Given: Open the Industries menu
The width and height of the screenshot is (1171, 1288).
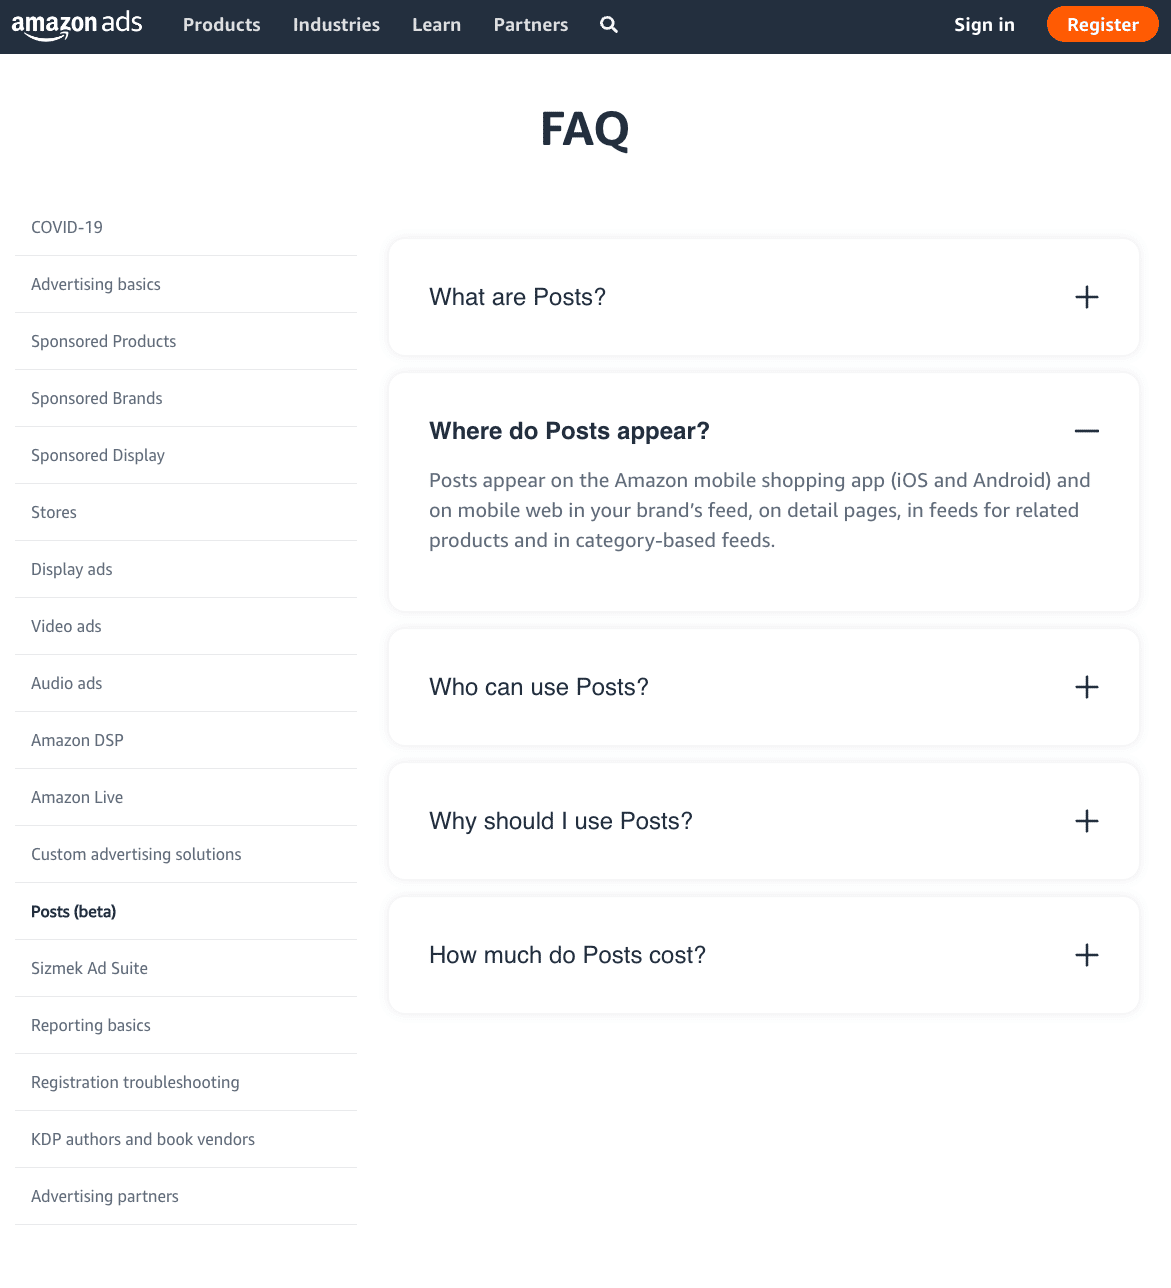Looking at the screenshot, I should tap(336, 25).
